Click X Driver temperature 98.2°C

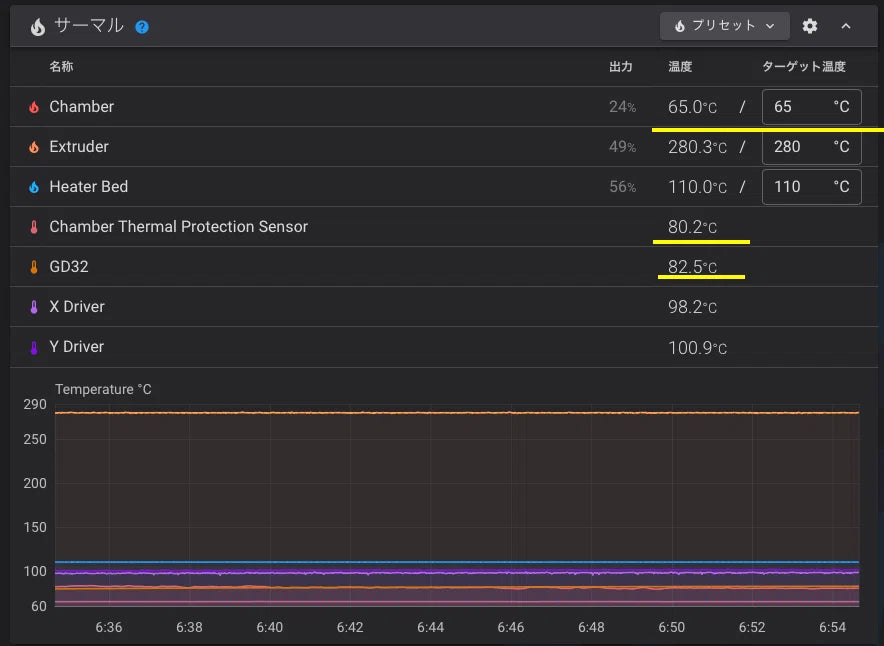[692, 307]
